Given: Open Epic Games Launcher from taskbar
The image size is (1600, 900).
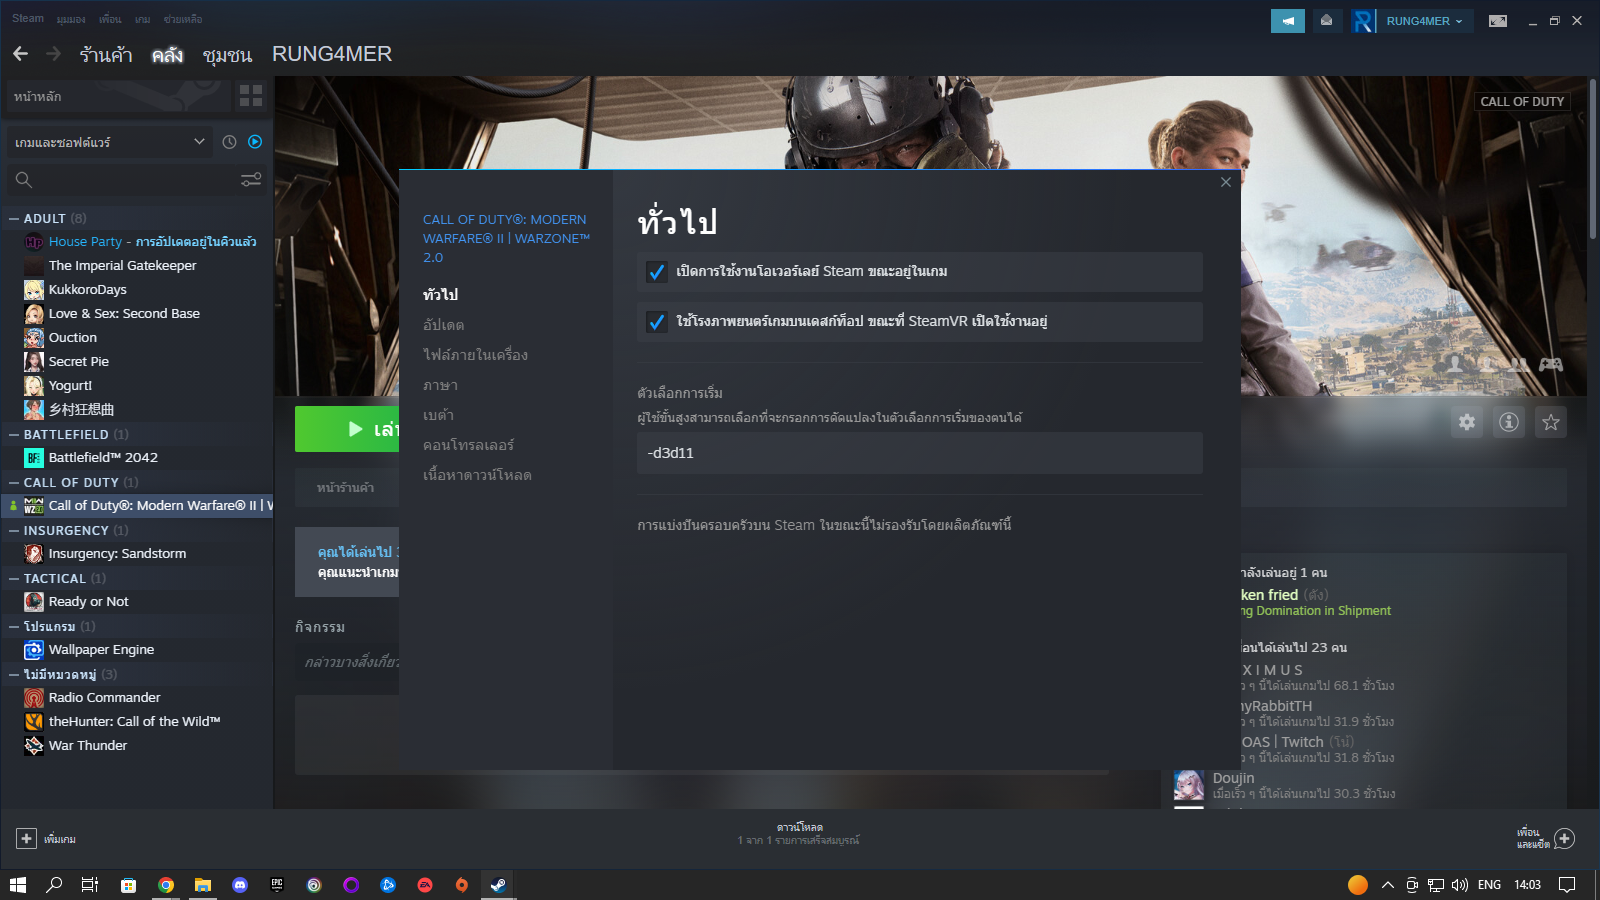Looking at the screenshot, I should (x=277, y=885).
